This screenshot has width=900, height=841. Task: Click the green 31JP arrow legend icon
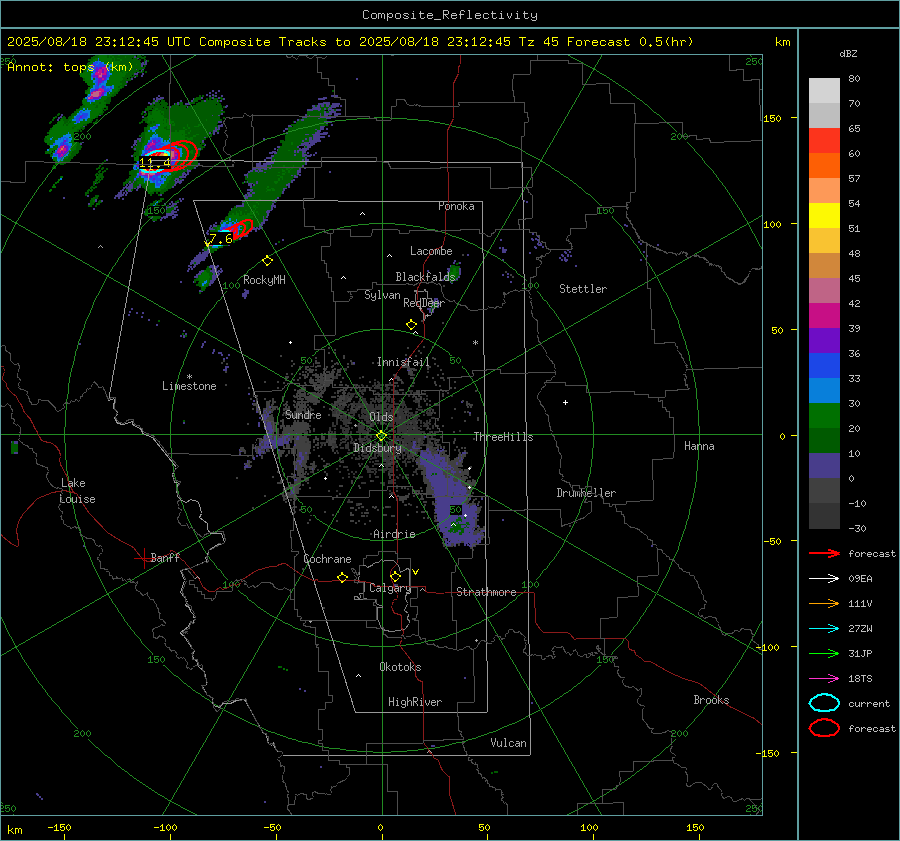coord(824,653)
